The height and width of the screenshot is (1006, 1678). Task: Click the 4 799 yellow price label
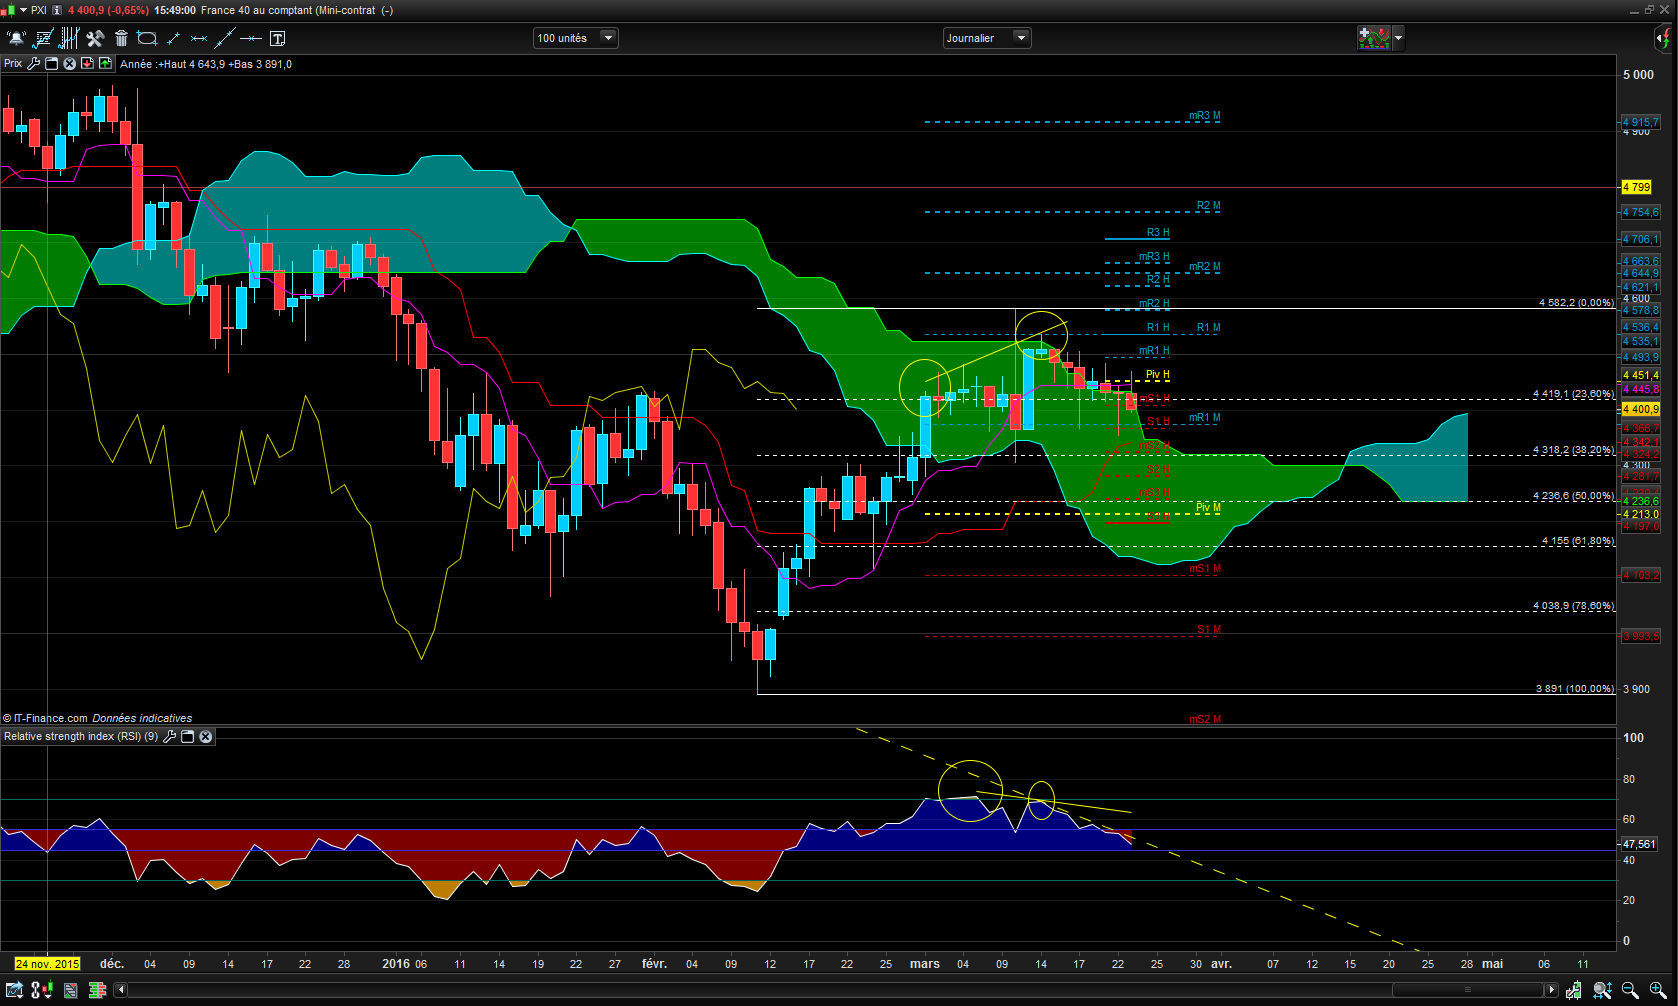(1636, 187)
